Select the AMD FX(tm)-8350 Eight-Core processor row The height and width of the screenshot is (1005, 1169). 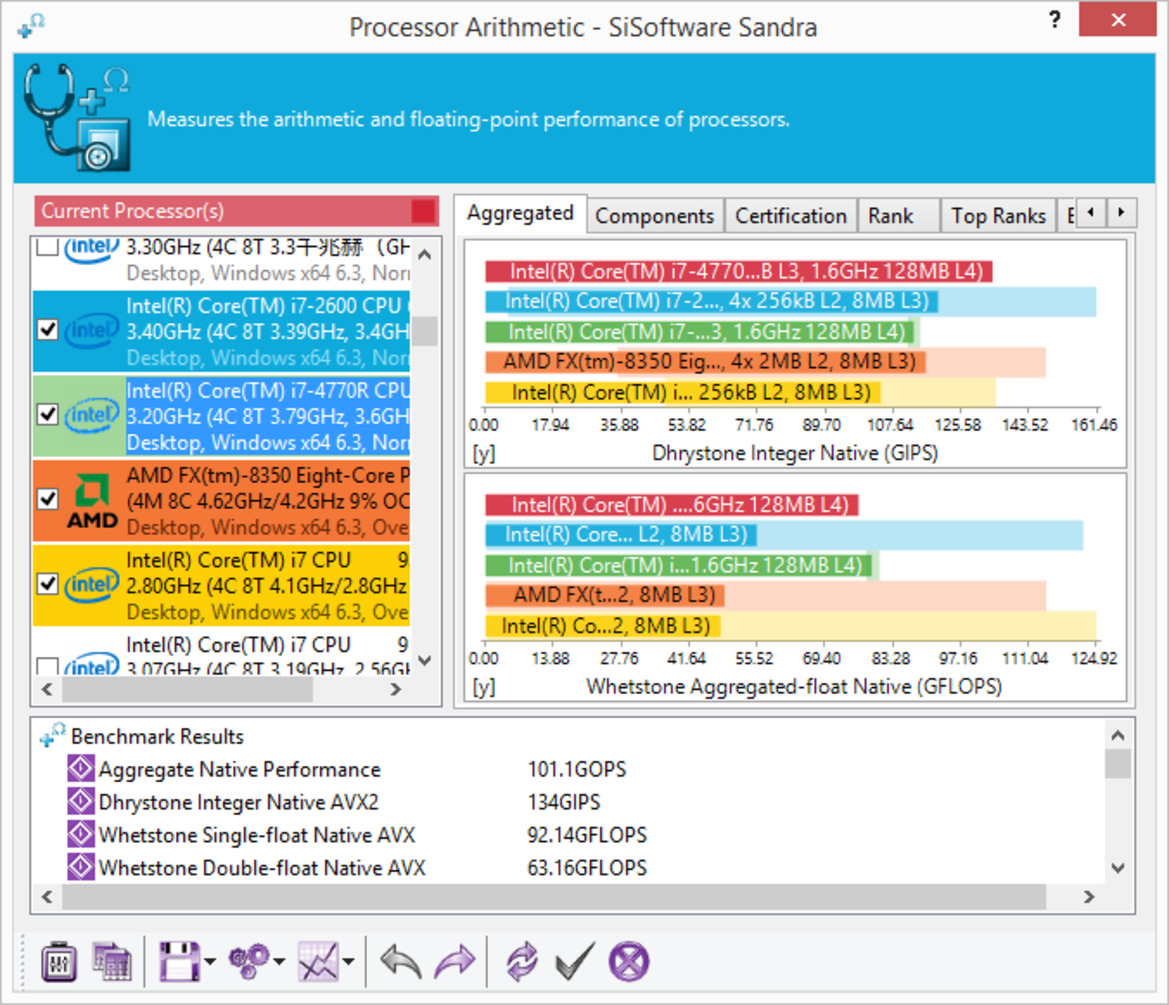pyautogui.click(x=221, y=500)
